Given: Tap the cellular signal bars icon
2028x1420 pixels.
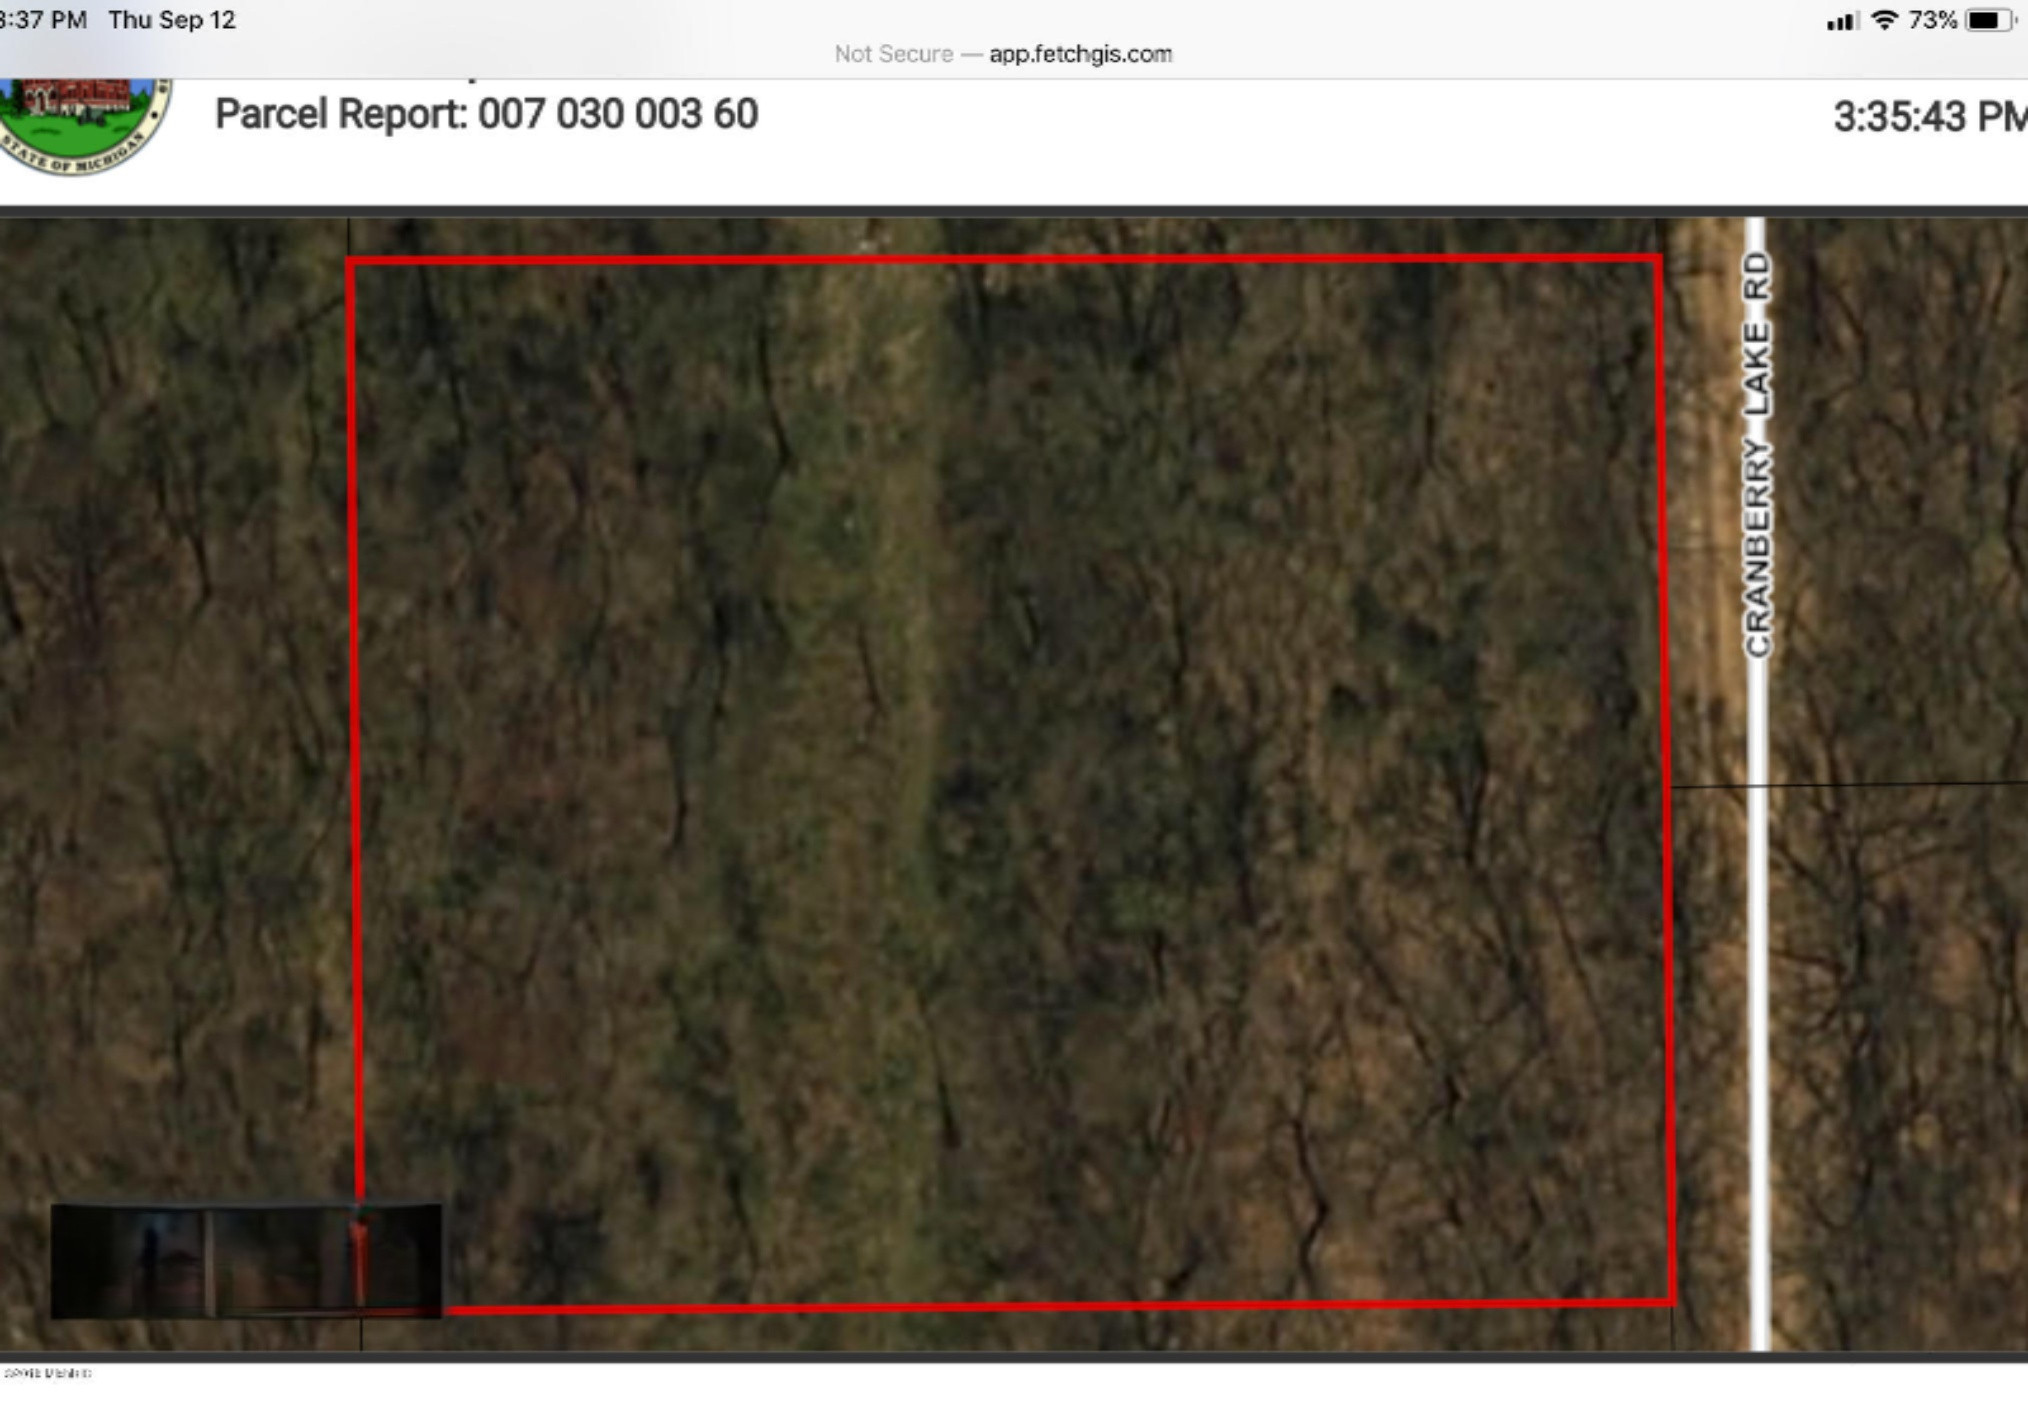Looking at the screenshot, I should click(x=1842, y=21).
